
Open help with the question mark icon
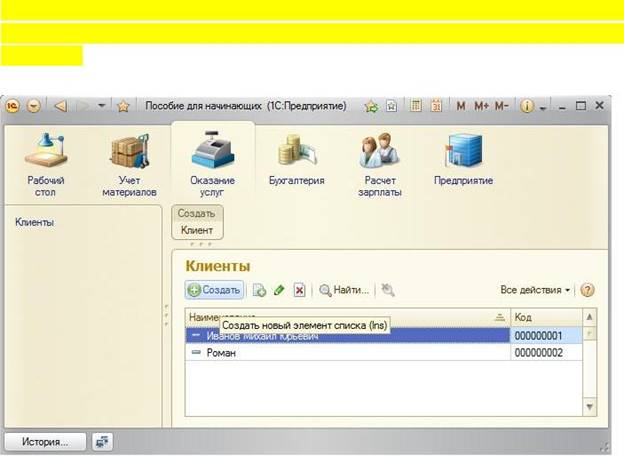pos(587,290)
